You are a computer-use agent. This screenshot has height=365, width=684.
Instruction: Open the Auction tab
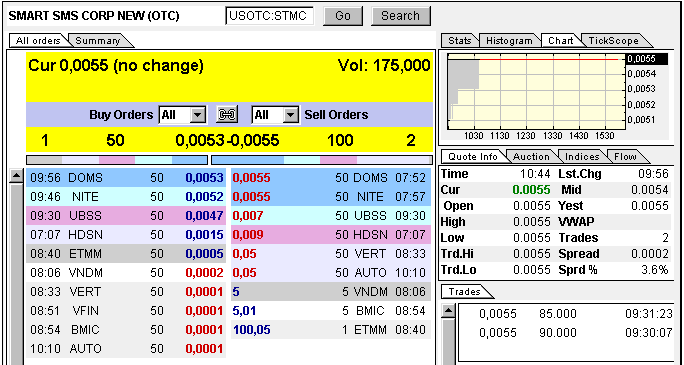point(531,156)
